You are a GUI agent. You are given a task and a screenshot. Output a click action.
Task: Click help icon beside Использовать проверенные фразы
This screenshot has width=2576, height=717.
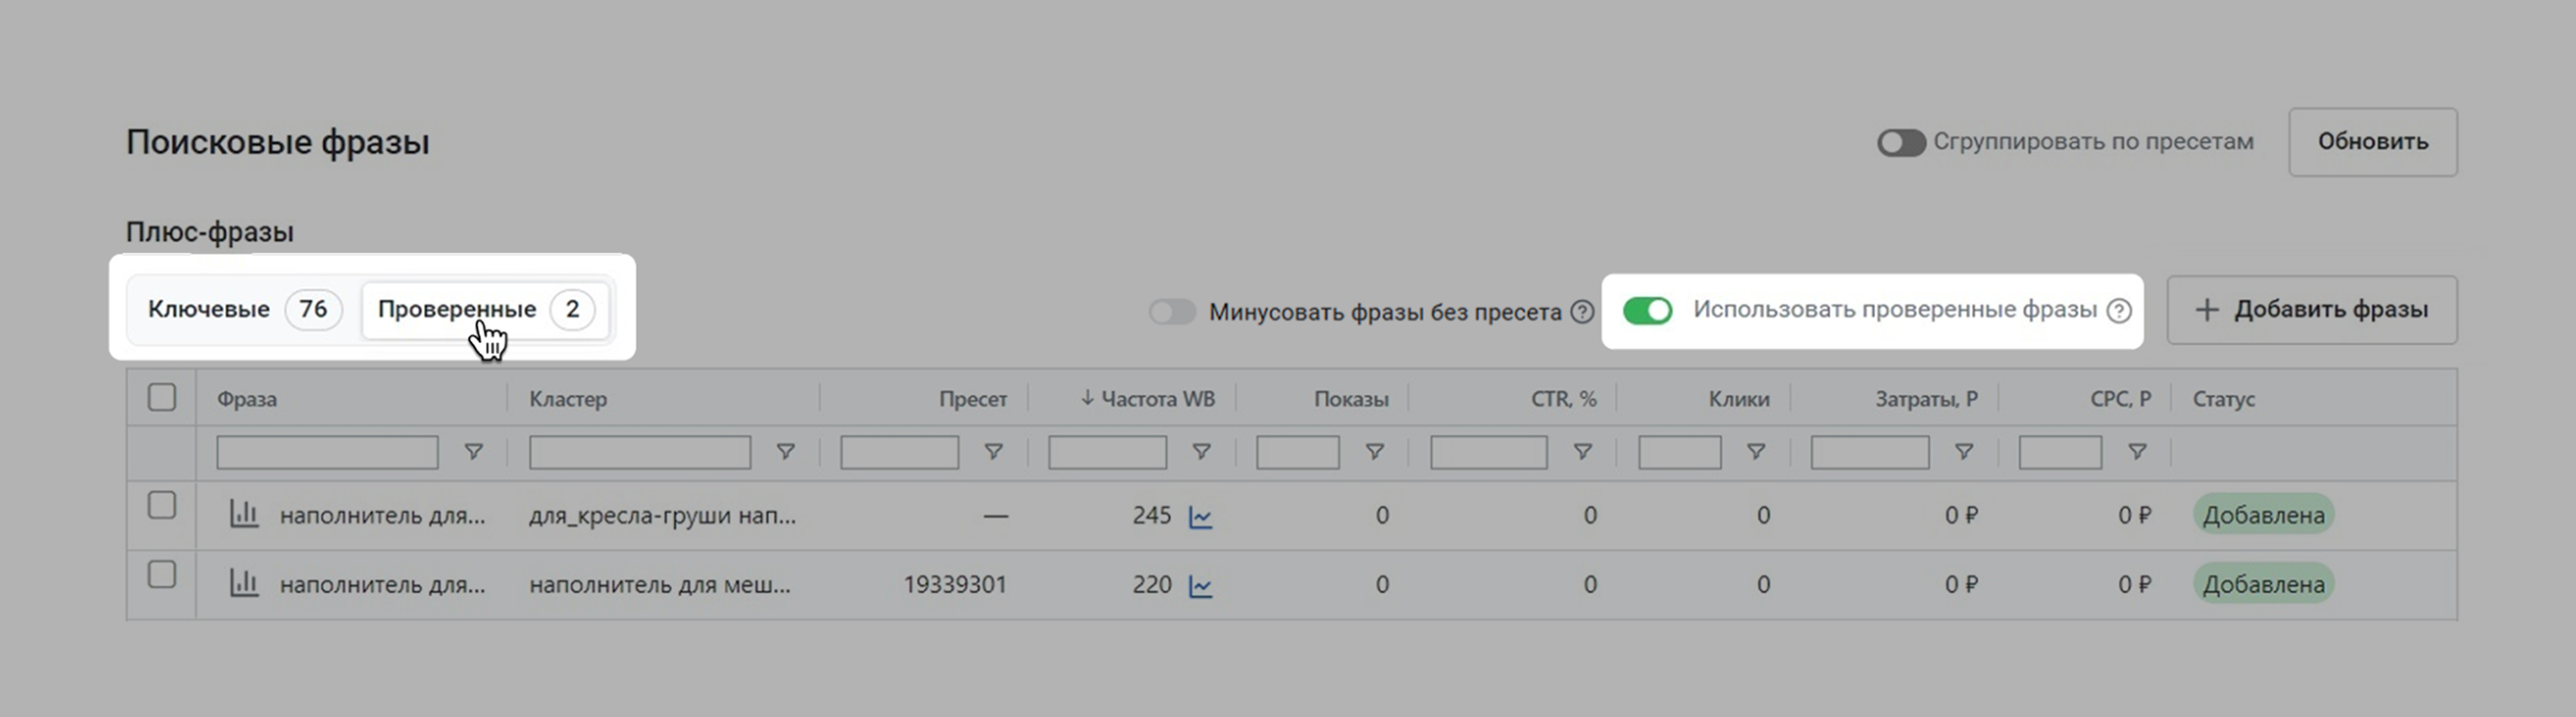tap(2118, 311)
